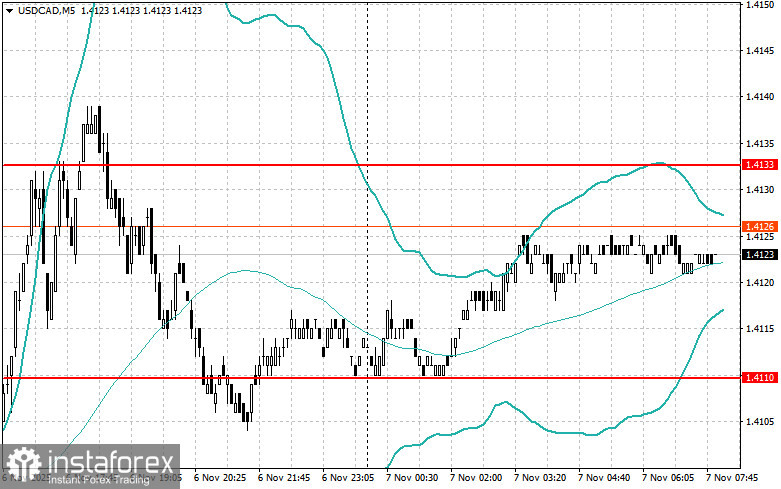Select the 1.4126 orange price level label

click(760, 227)
